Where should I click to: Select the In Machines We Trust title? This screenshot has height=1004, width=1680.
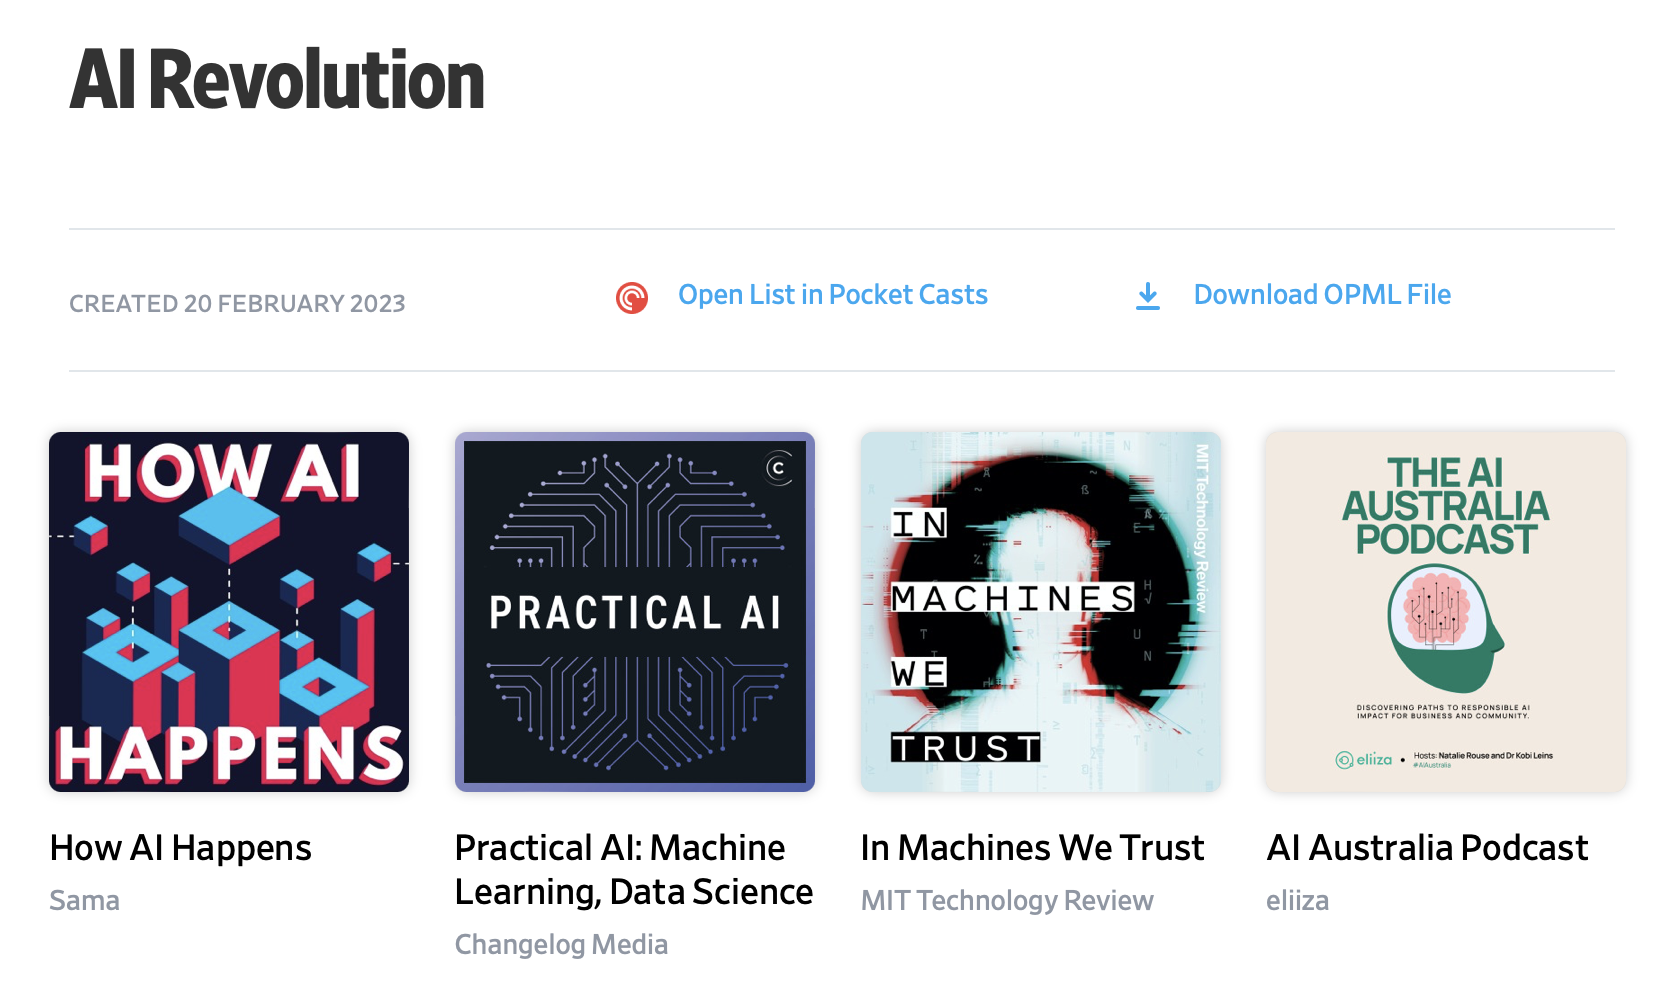click(1032, 848)
